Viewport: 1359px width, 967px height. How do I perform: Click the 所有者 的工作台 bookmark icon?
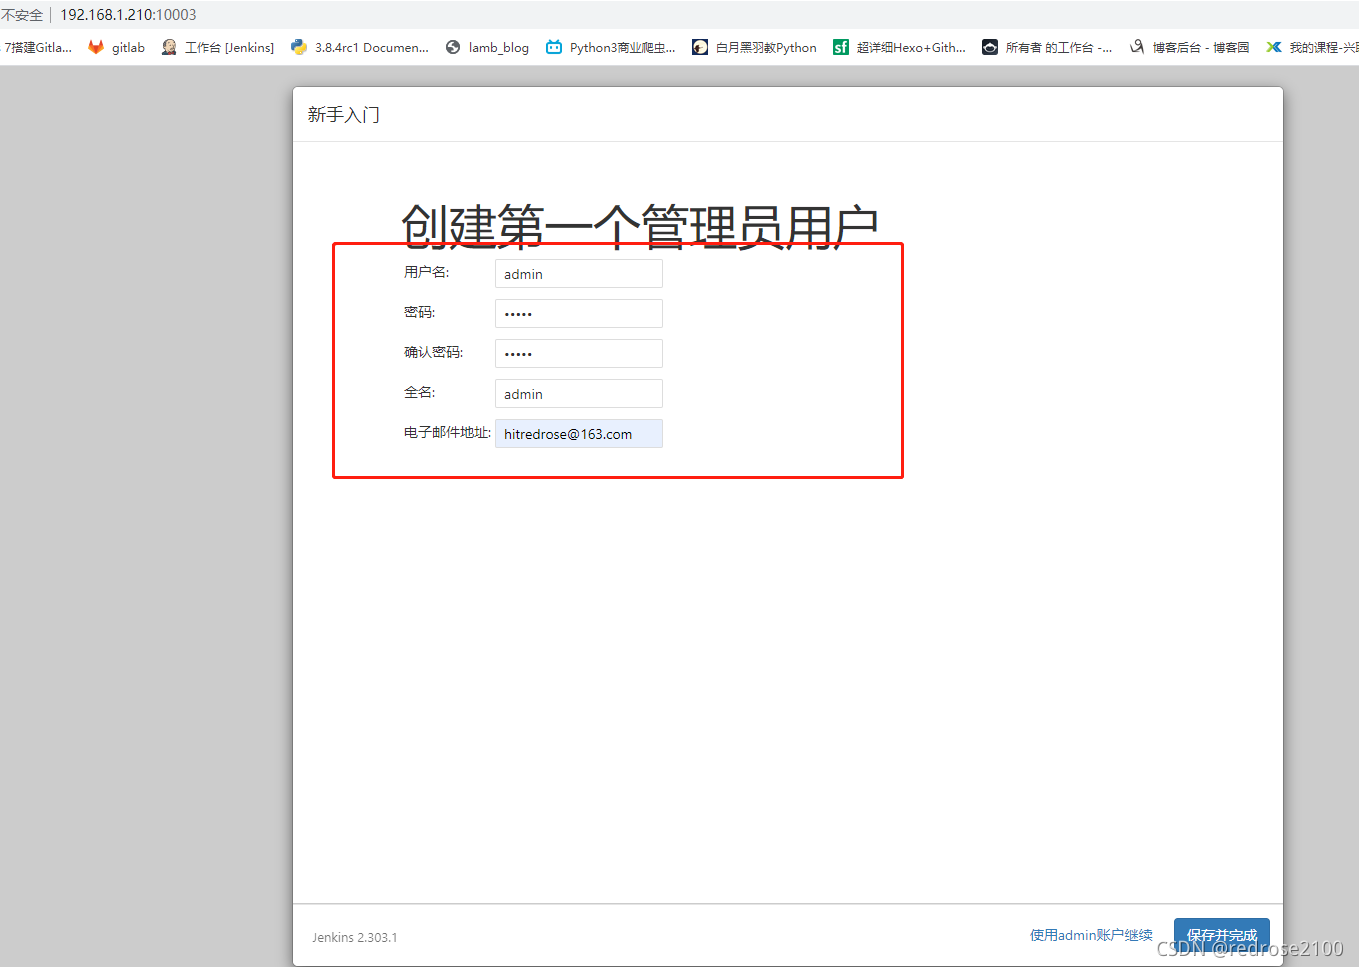tap(989, 46)
